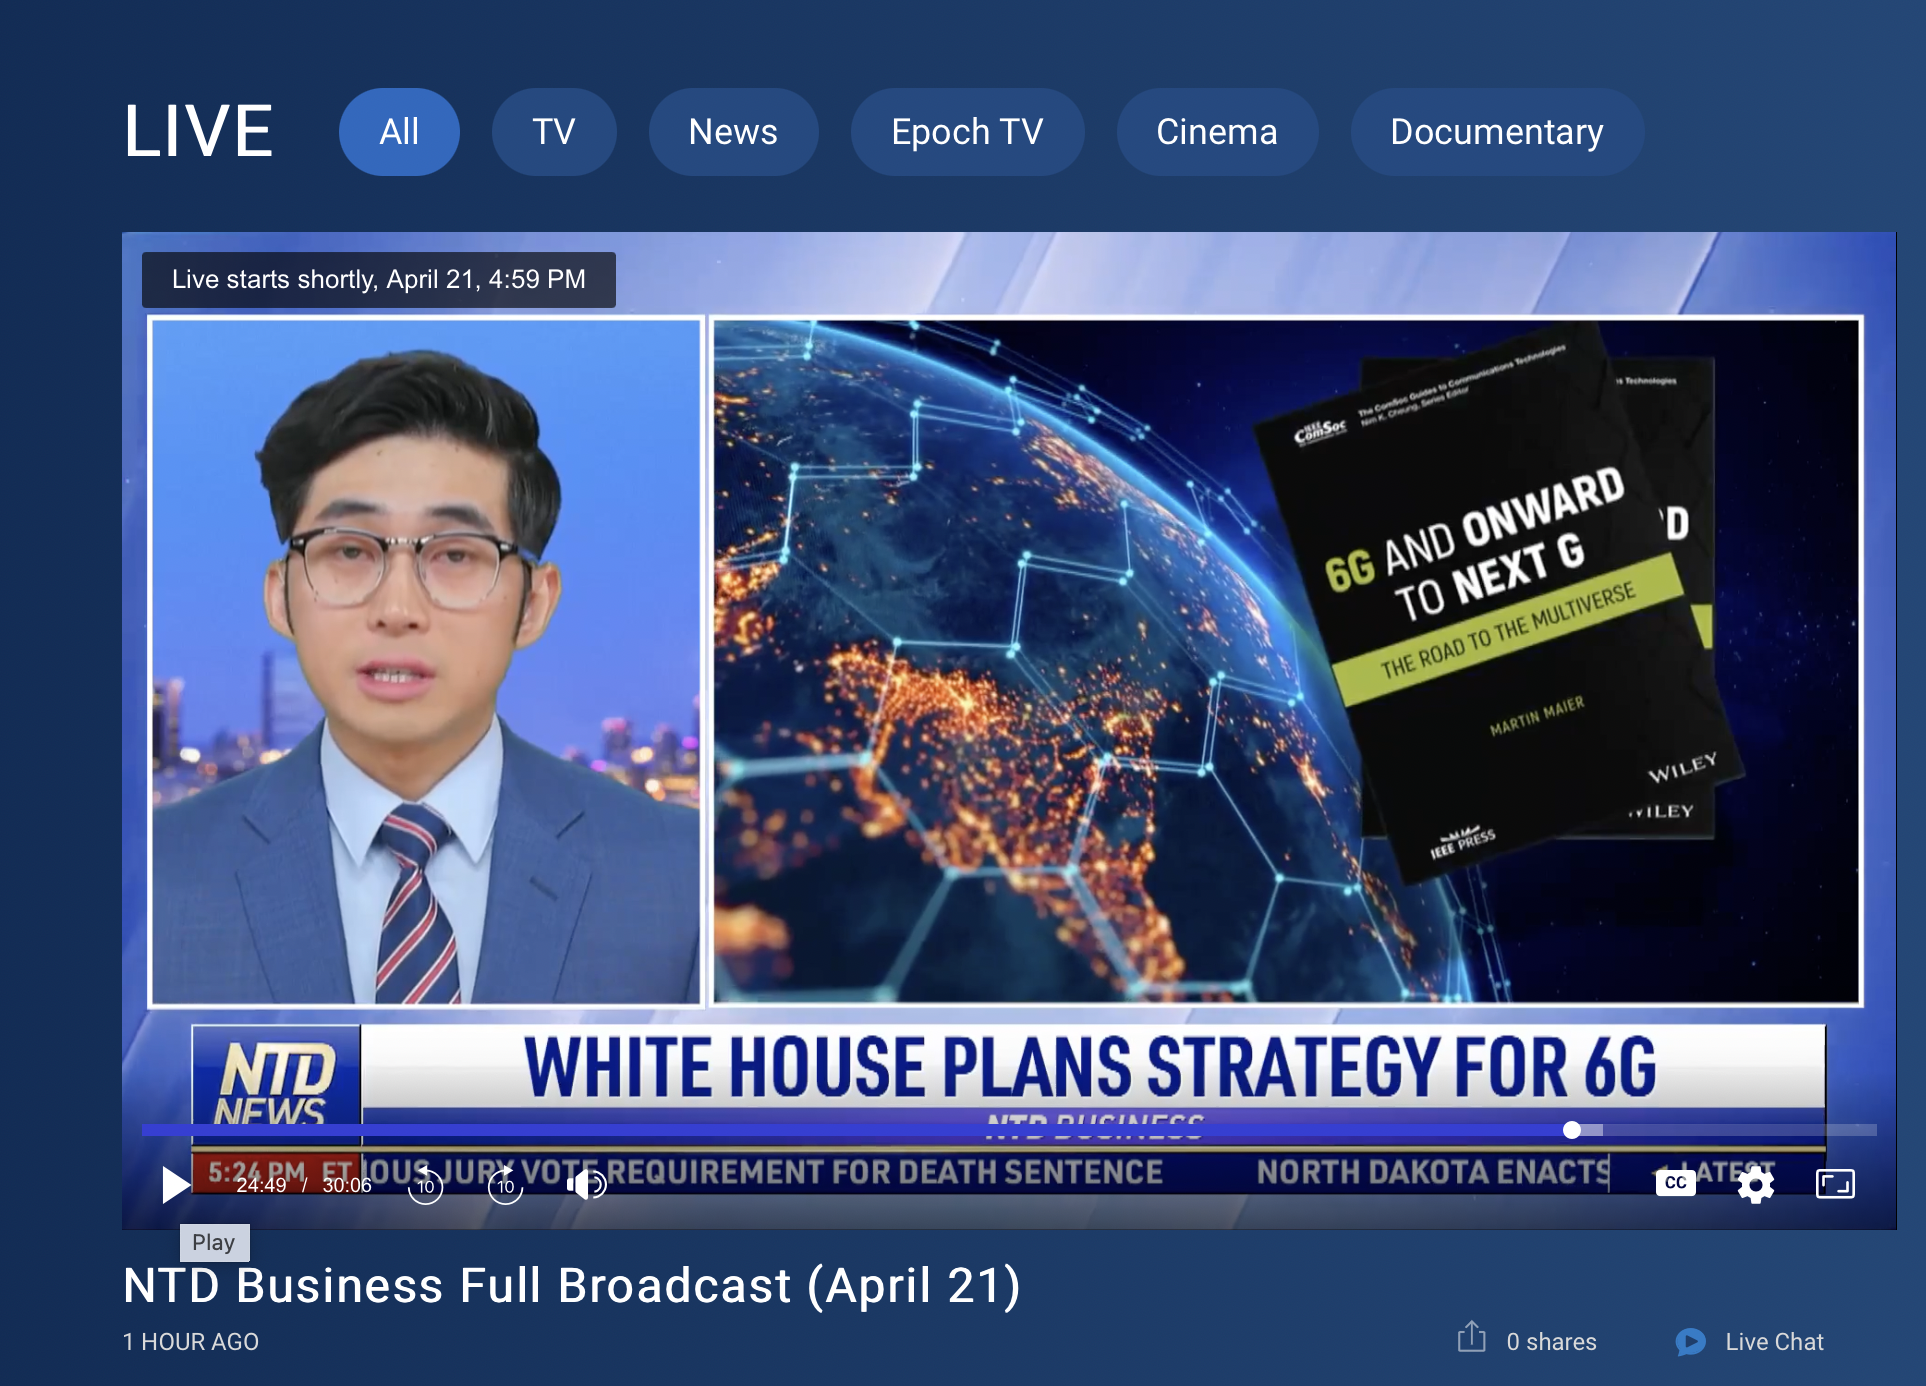This screenshot has height=1386, width=1926.
Task: Select the All category filter
Action: (399, 132)
